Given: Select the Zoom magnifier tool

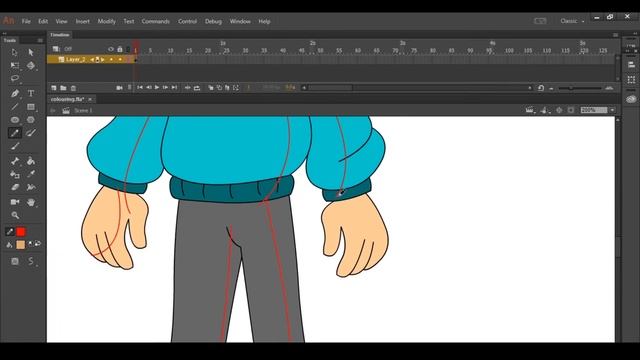Looking at the screenshot, I should tap(15, 215).
